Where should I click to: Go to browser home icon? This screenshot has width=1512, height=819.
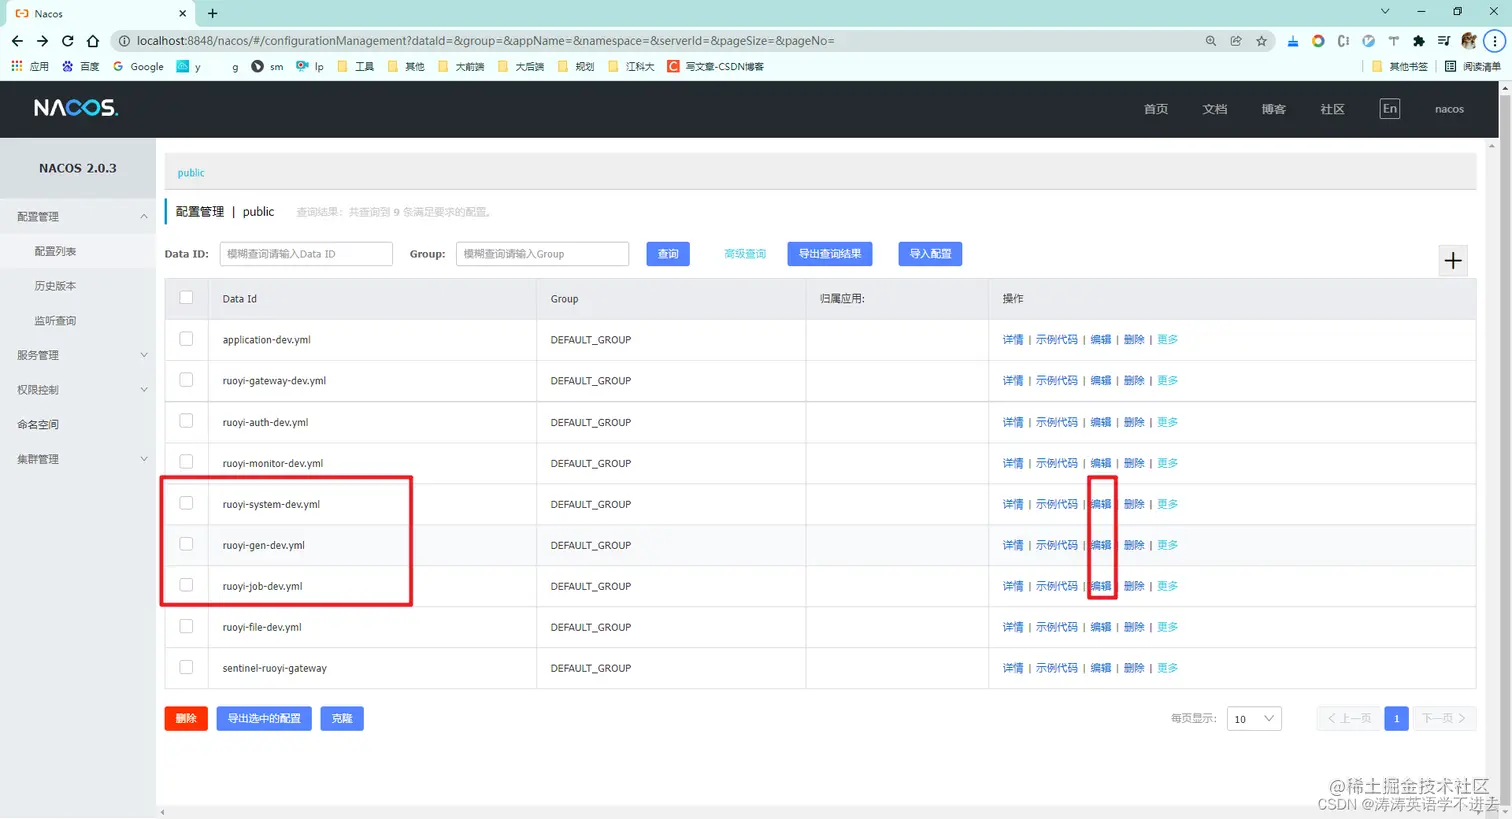coord(93,41)
